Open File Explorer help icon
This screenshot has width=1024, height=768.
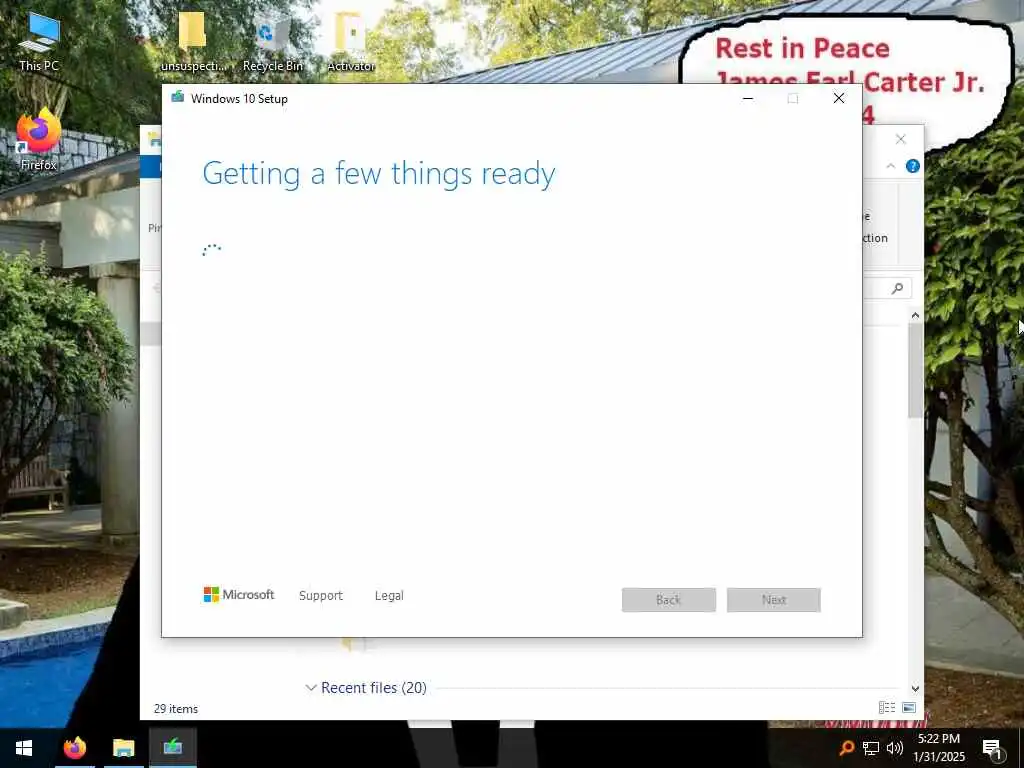(913, 166)
